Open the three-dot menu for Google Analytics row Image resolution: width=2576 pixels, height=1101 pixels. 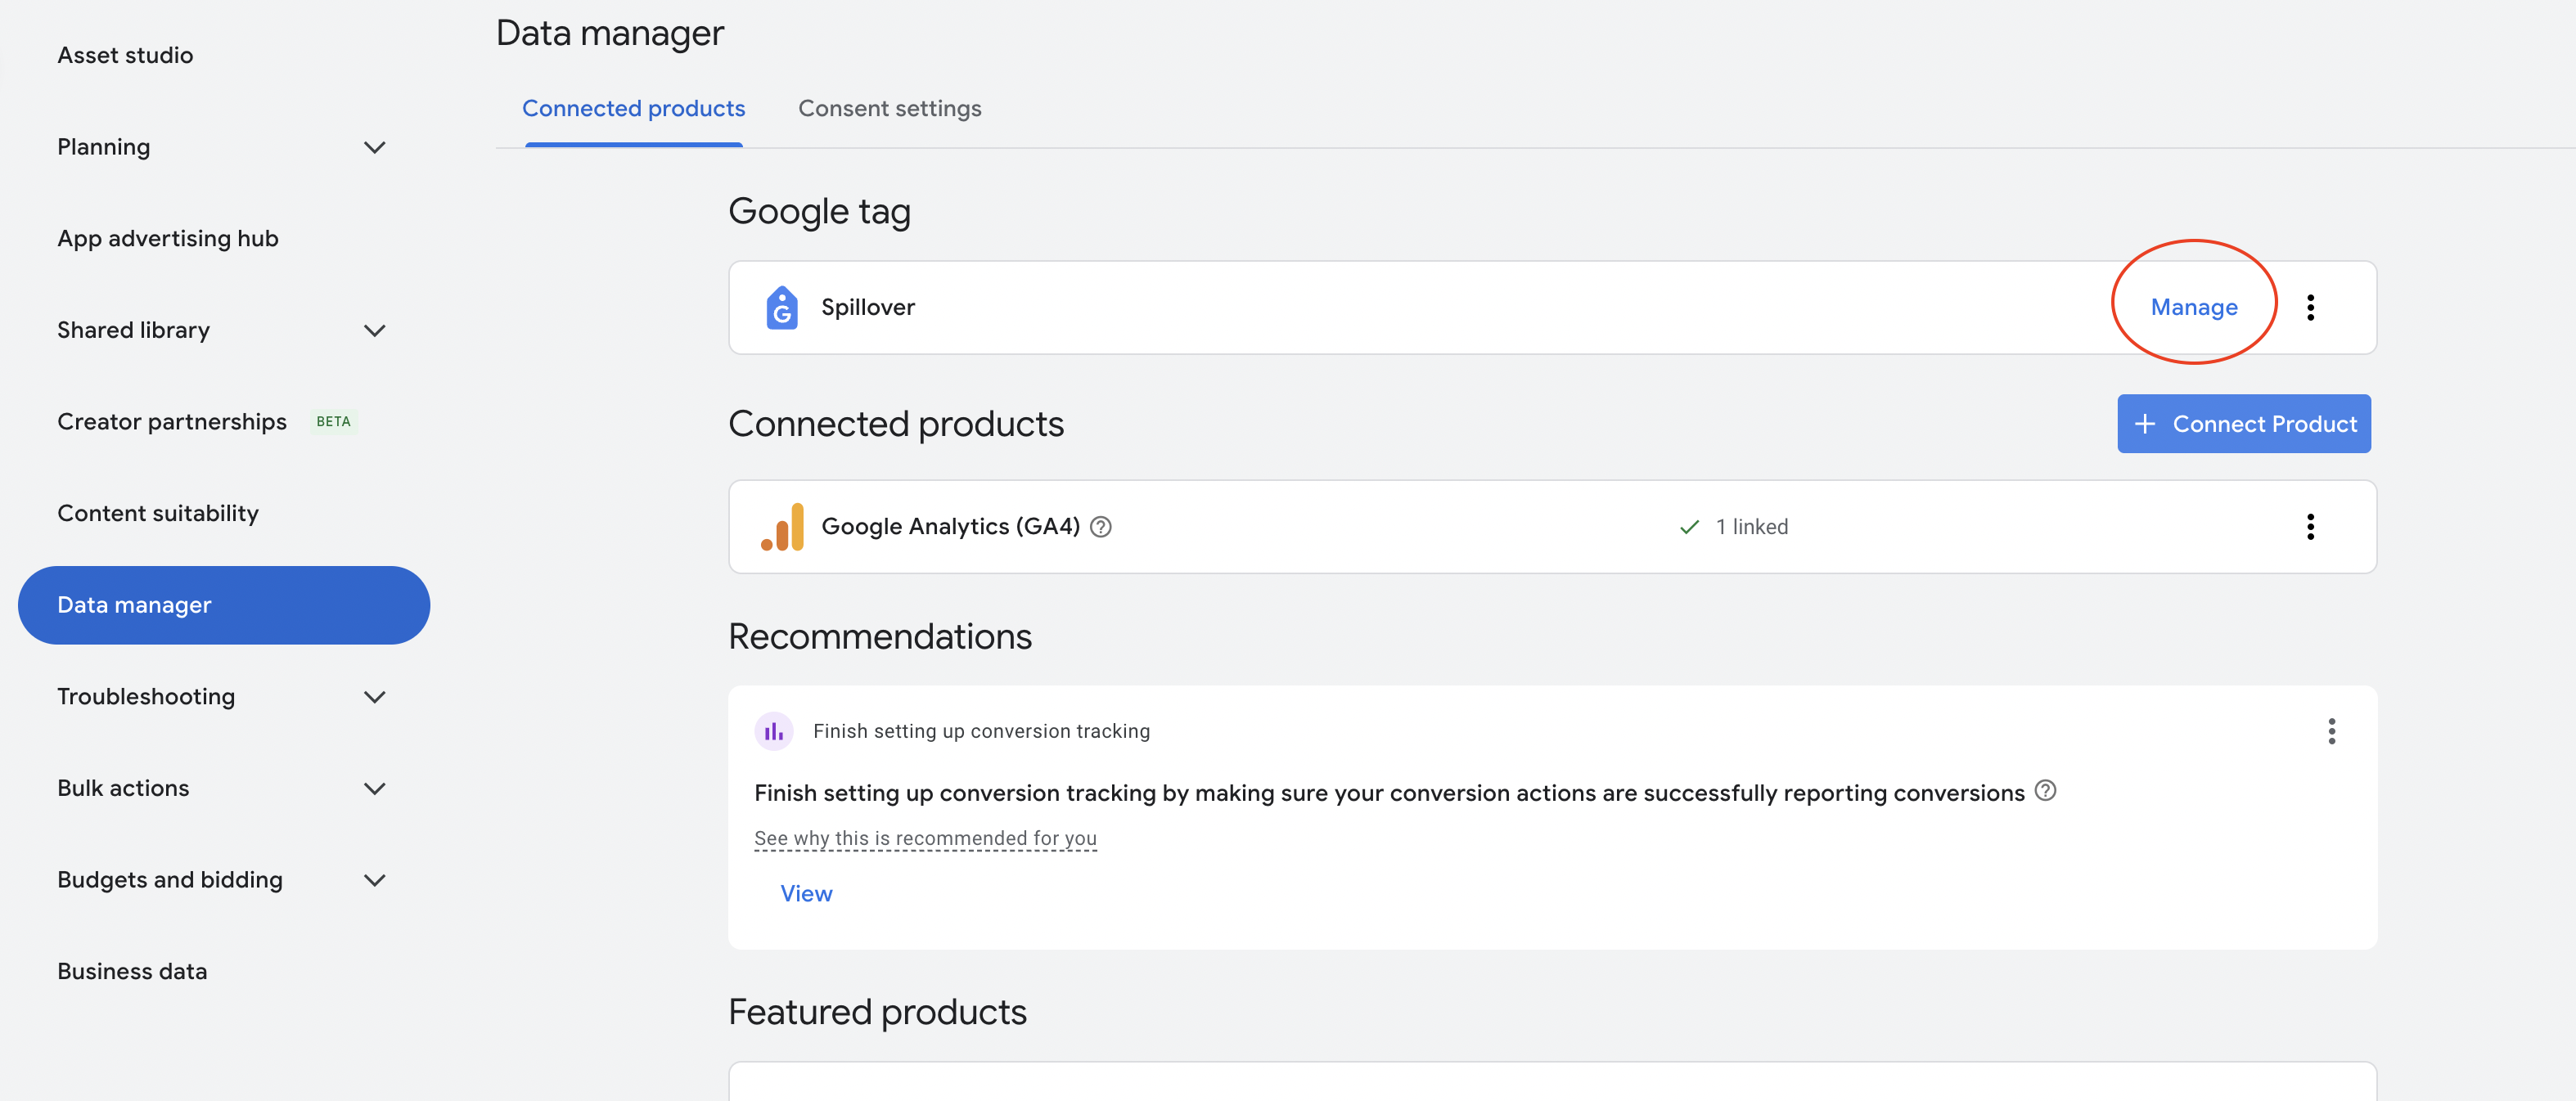tap(2309, 527)
